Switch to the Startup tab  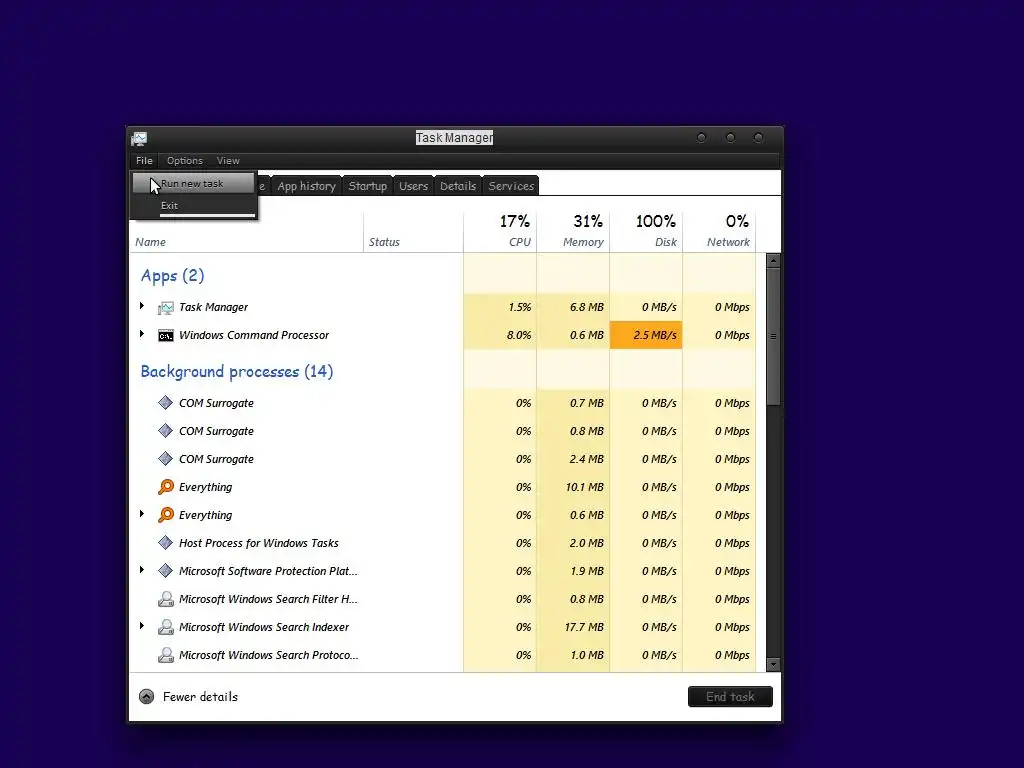368,186
